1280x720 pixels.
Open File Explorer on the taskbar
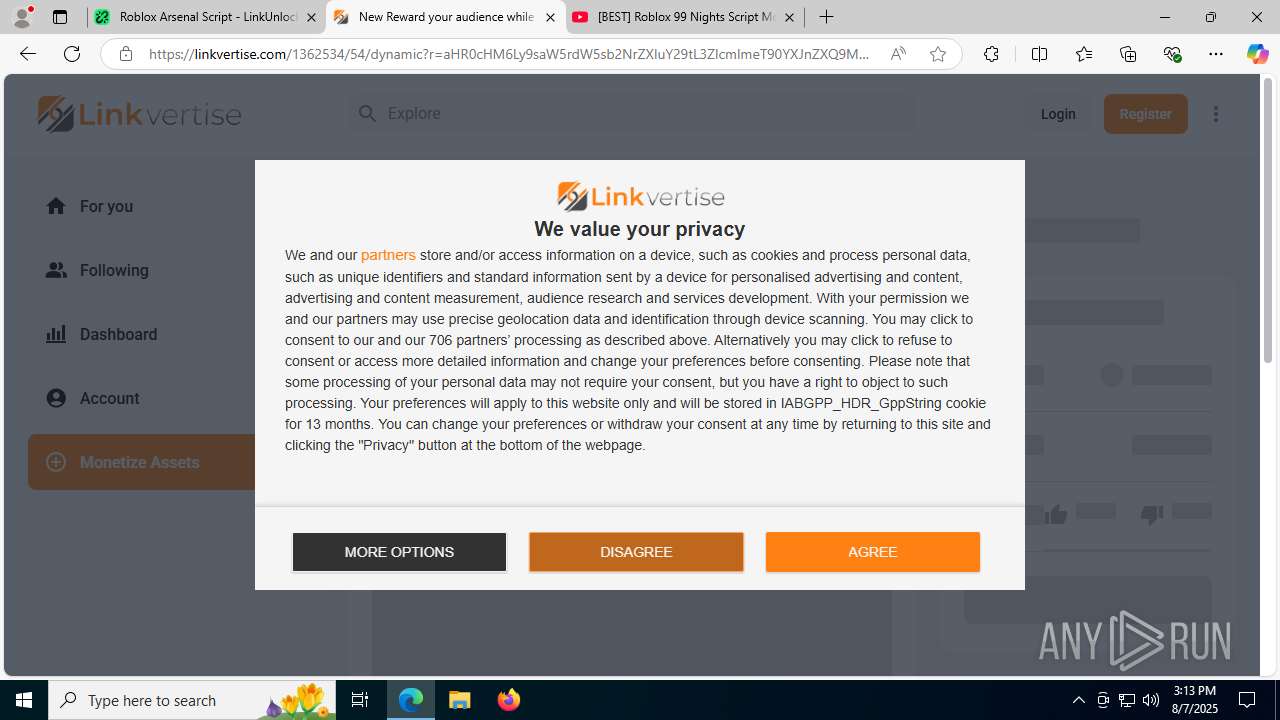[460, 700]
